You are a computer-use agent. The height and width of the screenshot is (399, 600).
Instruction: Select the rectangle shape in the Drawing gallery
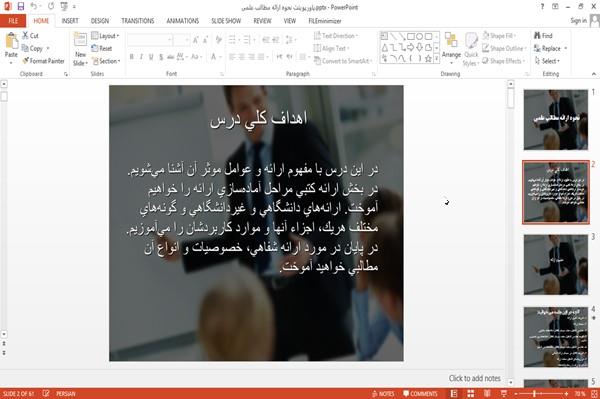pos(411,37)
